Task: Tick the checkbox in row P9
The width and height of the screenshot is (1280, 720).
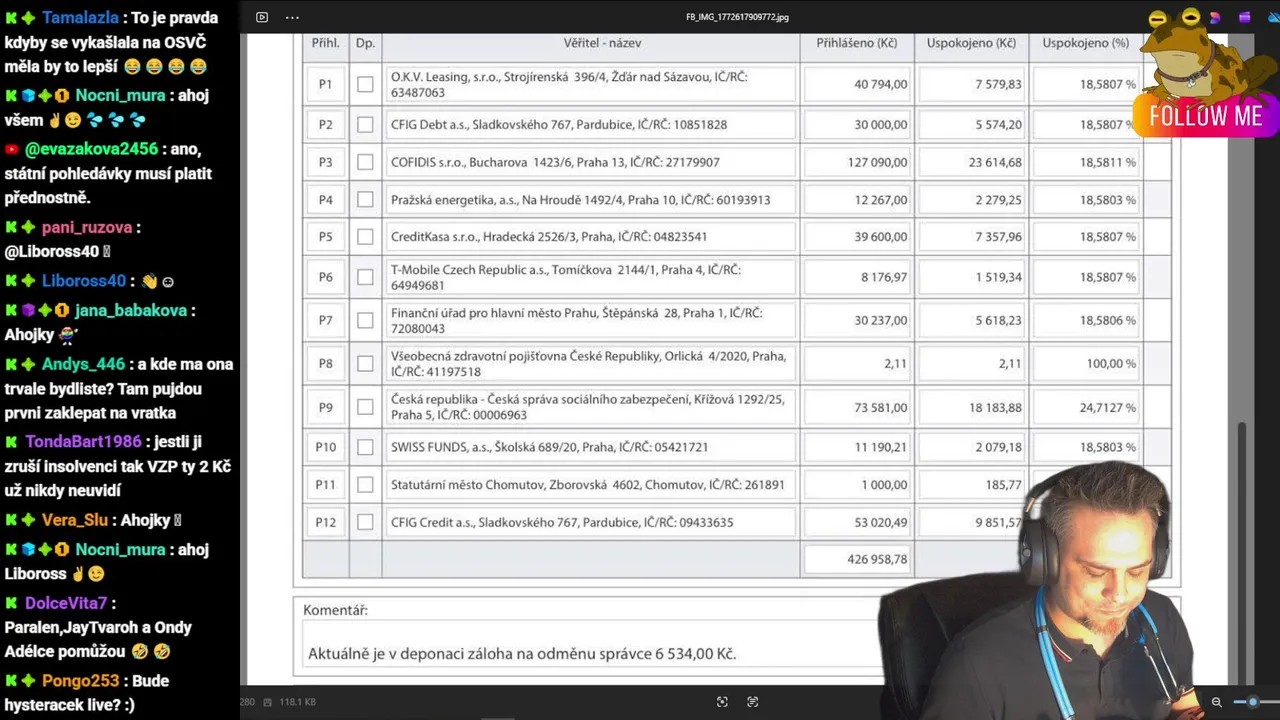Action: [x=365, y=407]
